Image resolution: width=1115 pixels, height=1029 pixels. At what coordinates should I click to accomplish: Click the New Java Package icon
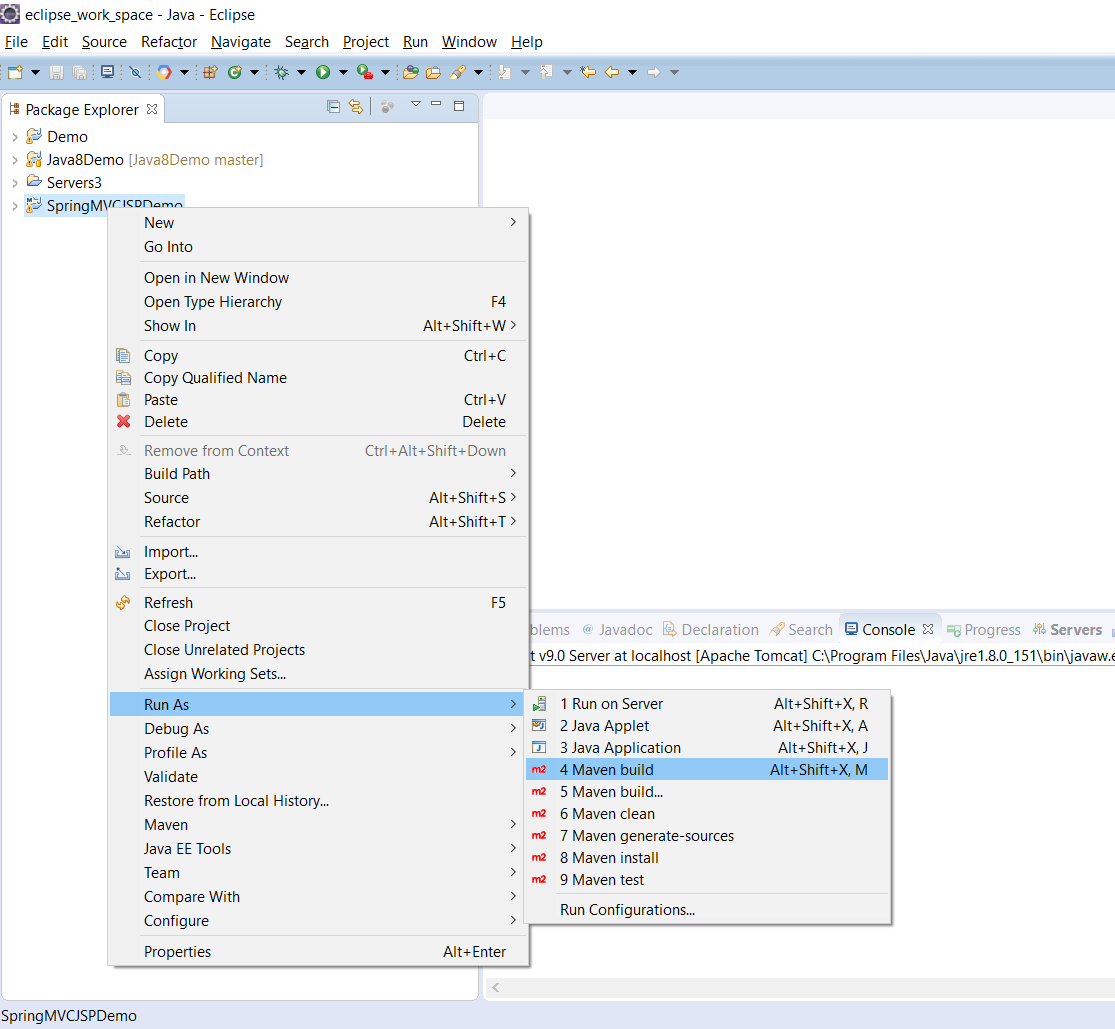tap(210, 72)
